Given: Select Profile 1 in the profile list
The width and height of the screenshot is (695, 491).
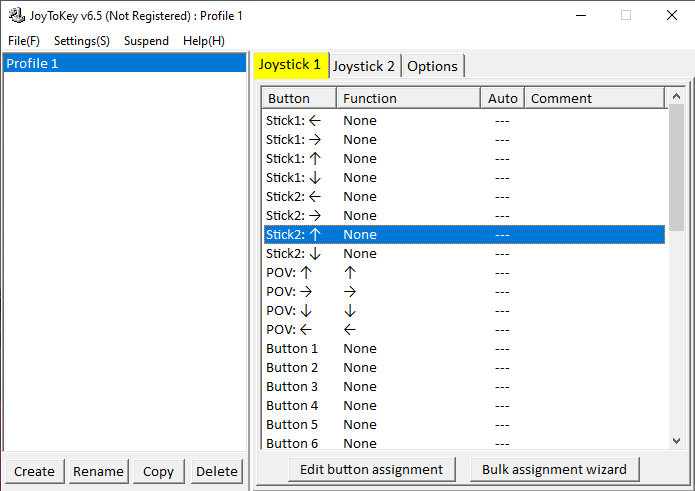Looking at the screenshot, I should tap(124, 63).
